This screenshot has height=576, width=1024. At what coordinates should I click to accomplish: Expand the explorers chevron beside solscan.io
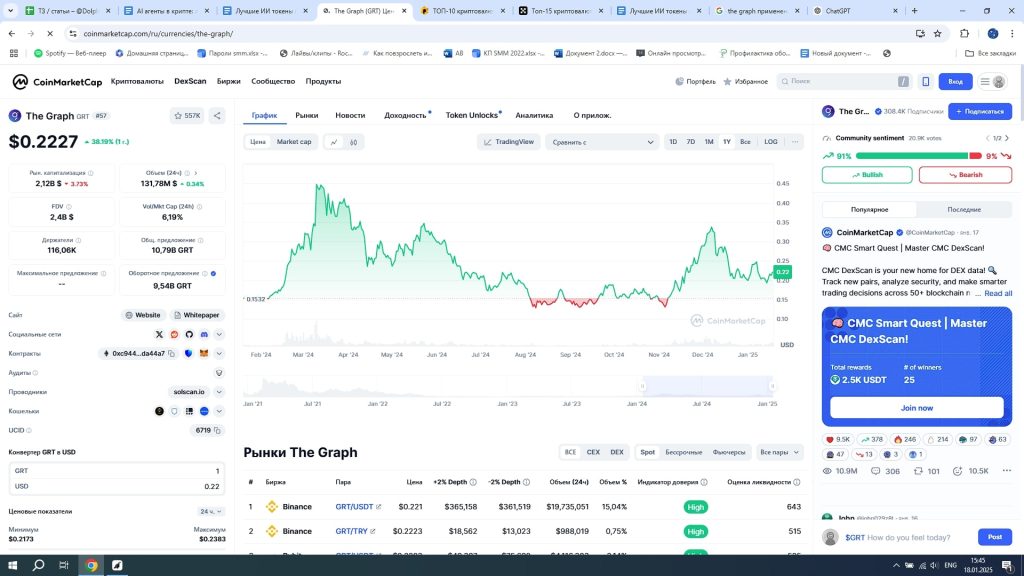pyautogui.click(x=219, y=392)
